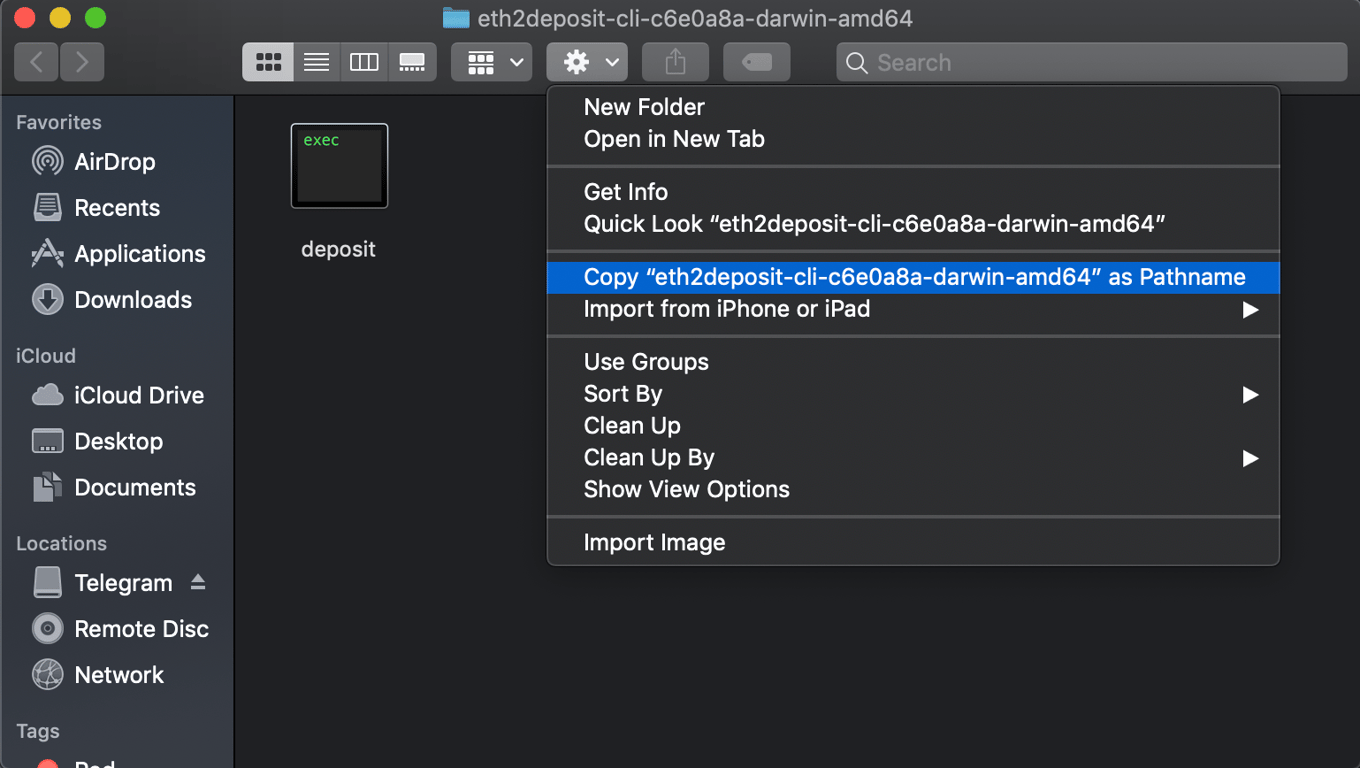Switch to column view in toolbar
Screen dimensions: 1360x768
[x=364, y=62]
